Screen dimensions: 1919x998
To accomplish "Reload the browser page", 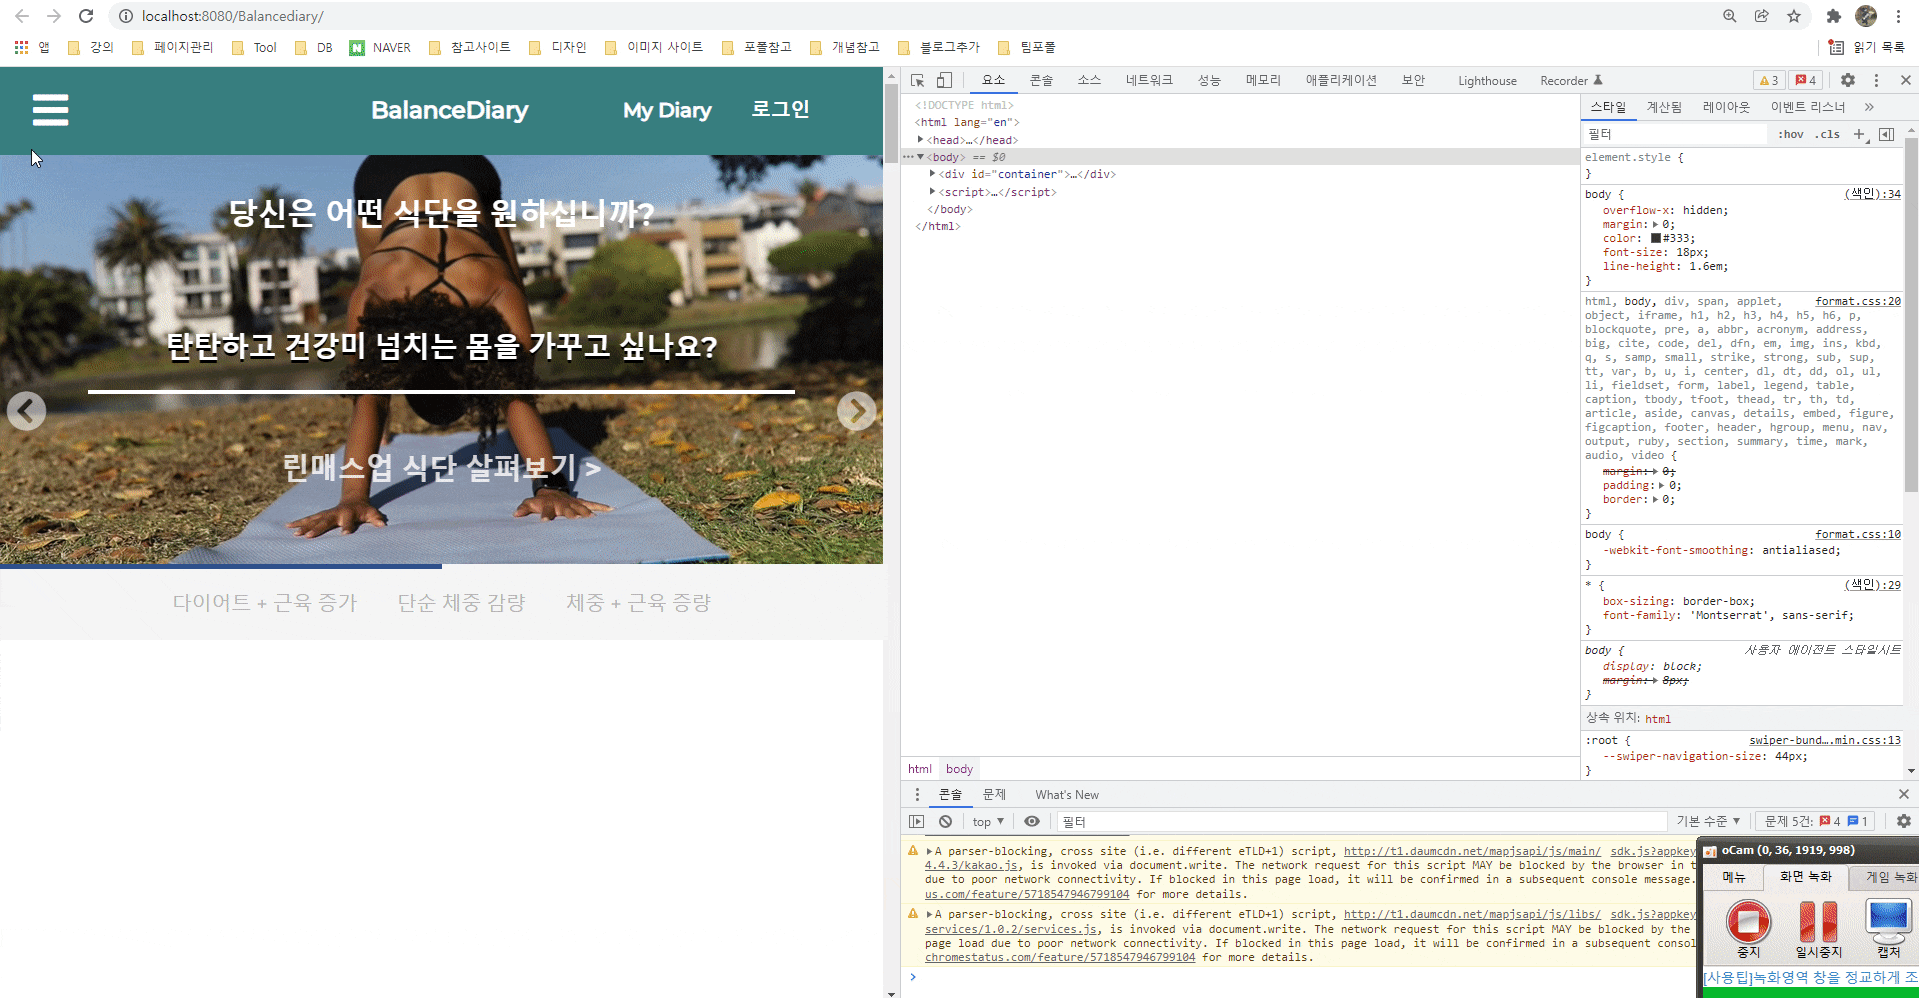I will pyautogui.click(x=86, y=16).
